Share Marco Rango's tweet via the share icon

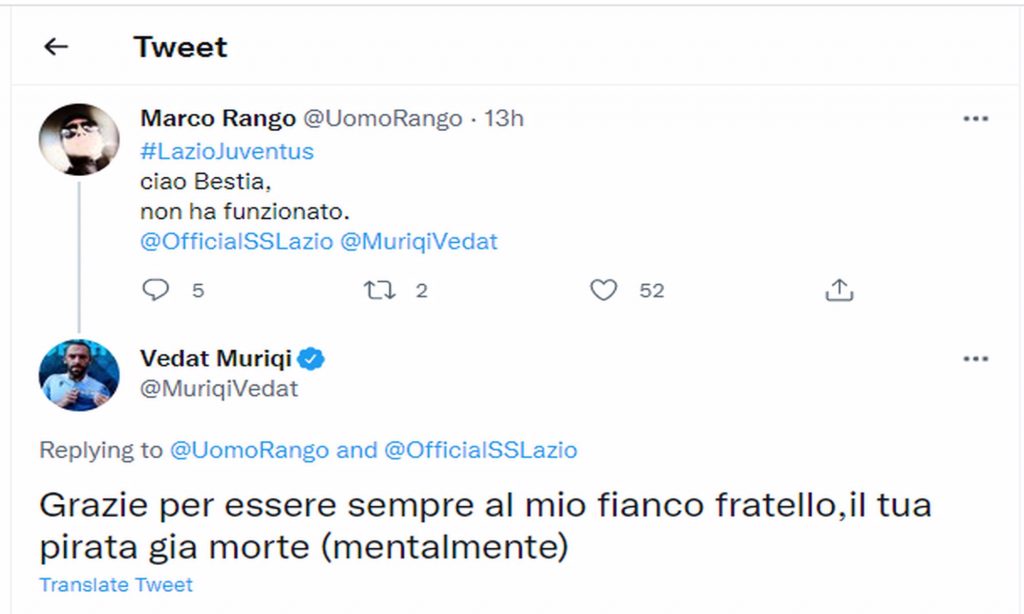pyautogui.click(x=840, y=290)
